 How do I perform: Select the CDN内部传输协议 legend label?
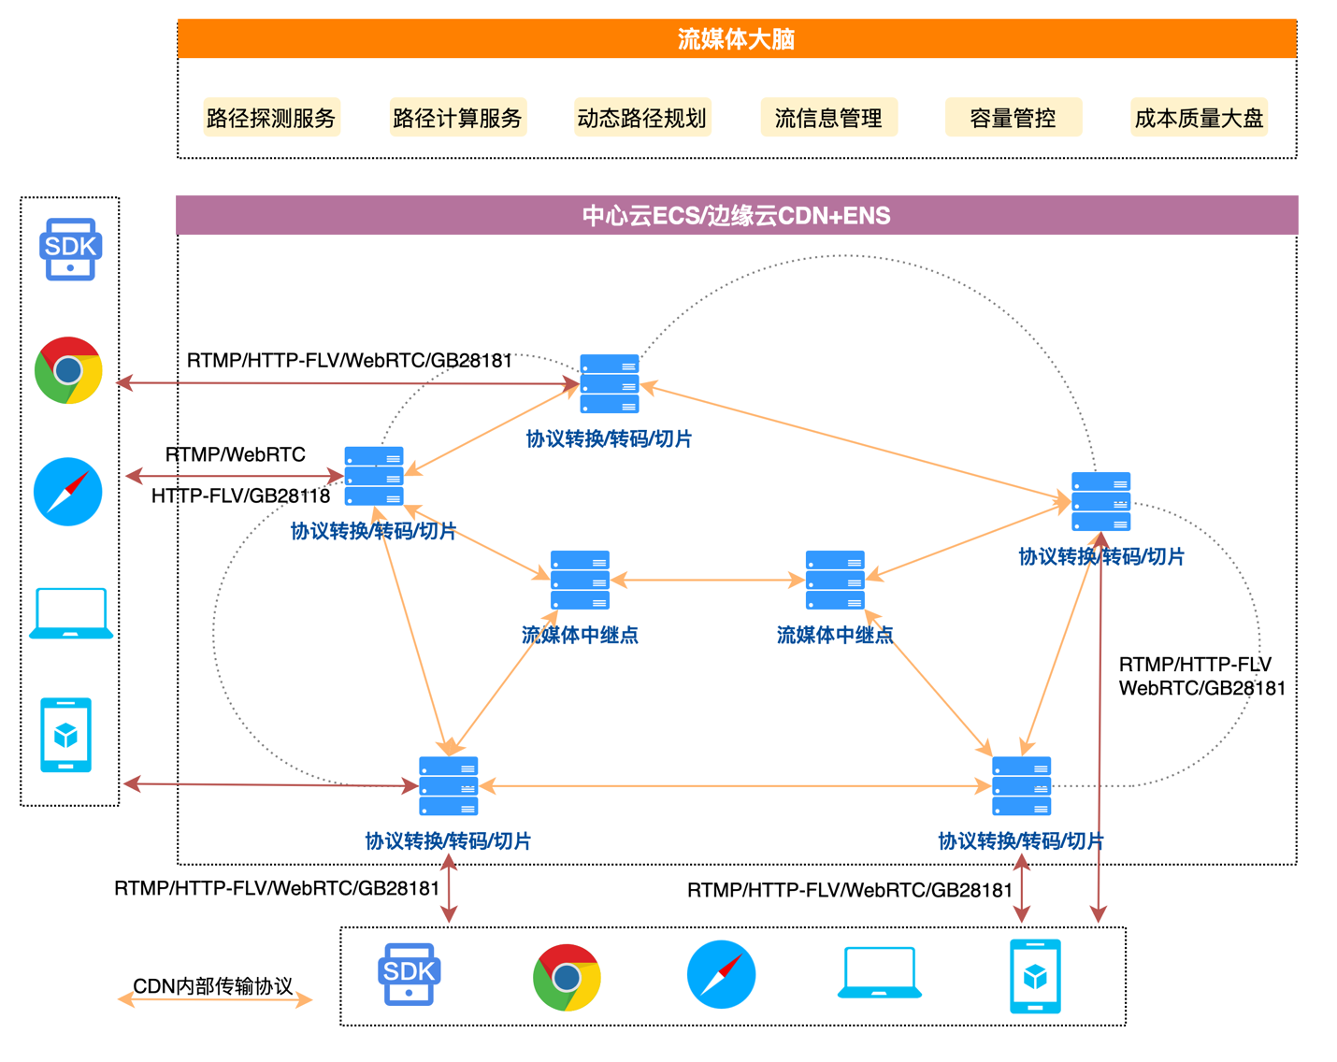pos(213,987)
